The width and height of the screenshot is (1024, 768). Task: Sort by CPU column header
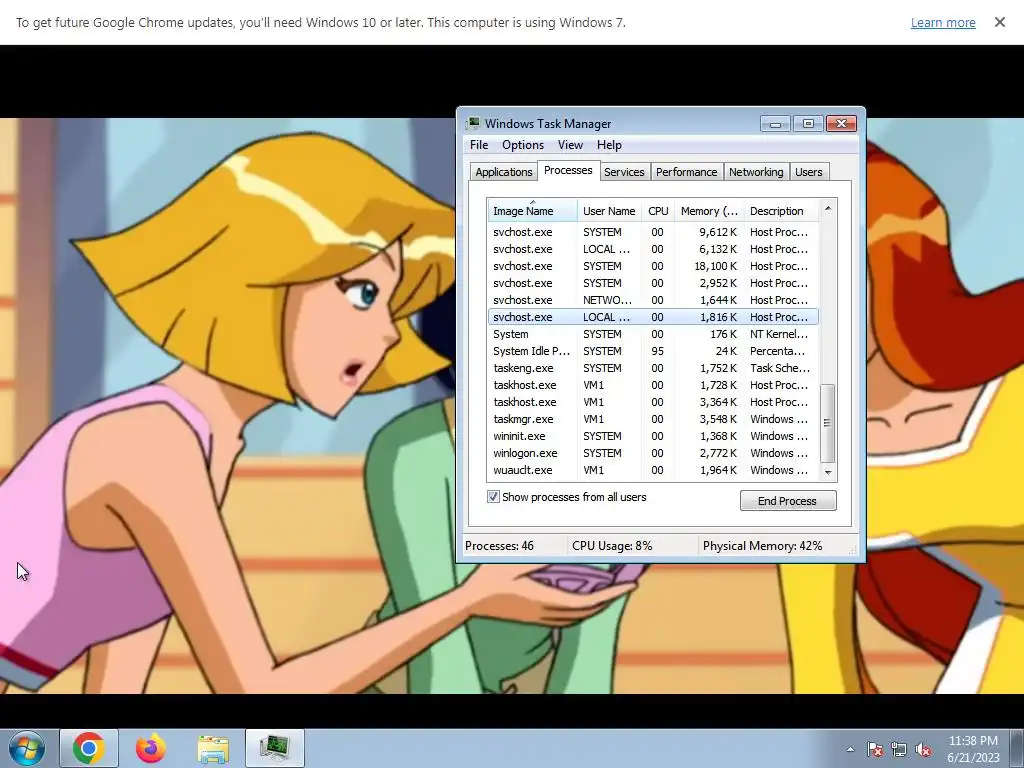tap(658, 211)
